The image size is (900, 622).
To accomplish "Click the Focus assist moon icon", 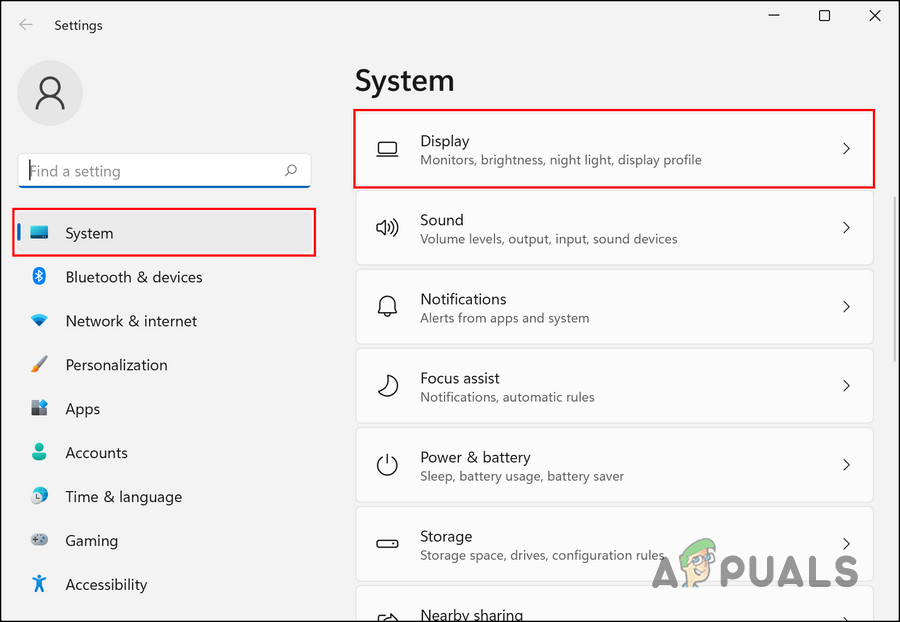I will (388, 385).
